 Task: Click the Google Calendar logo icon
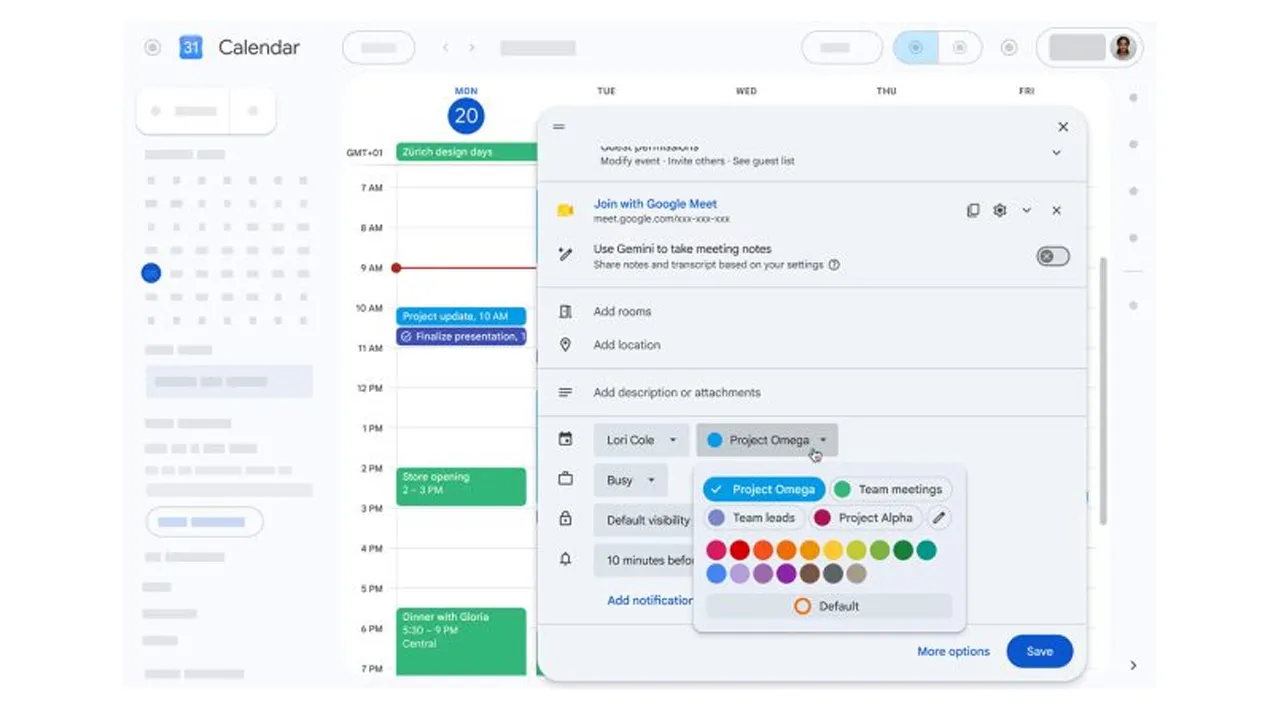pyautogui.click(x=191, y=47)
